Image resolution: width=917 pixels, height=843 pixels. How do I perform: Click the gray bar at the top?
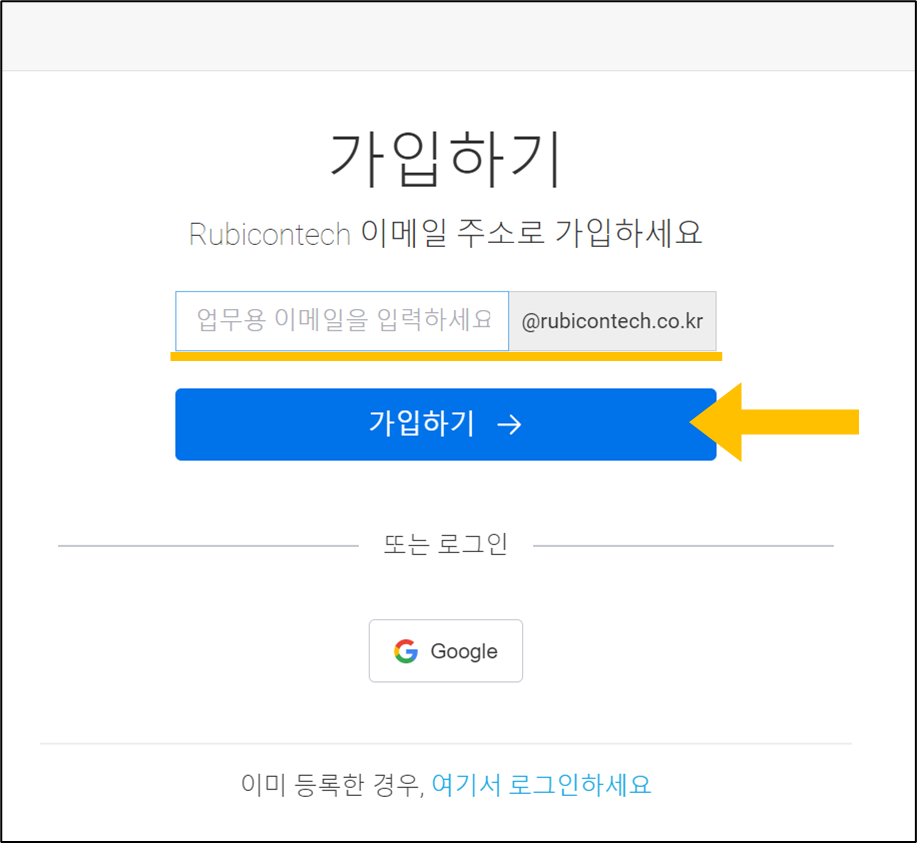pos(458,36)
